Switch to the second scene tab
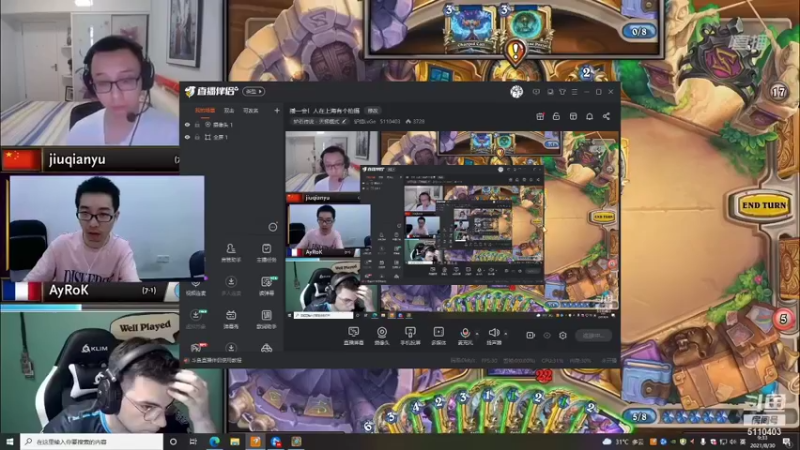800x450 pixels. (x=229, y=111)
